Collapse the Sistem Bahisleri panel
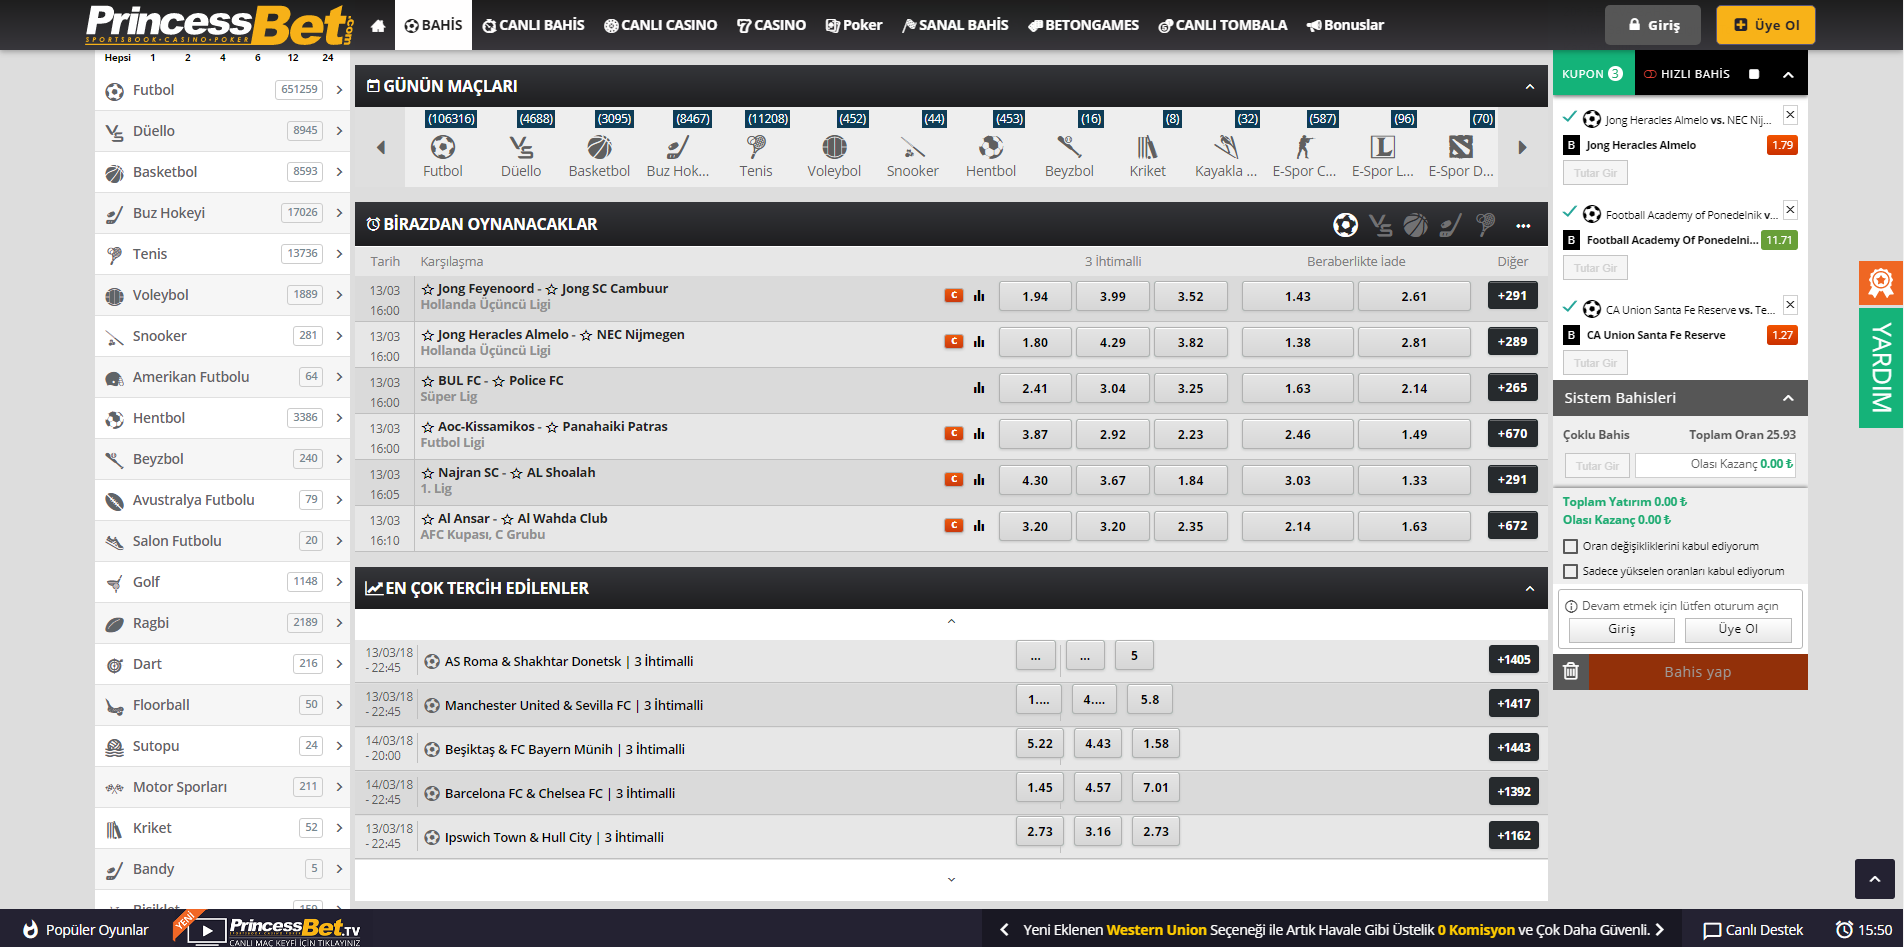Screen dimensions: 1904x947 1788,398
